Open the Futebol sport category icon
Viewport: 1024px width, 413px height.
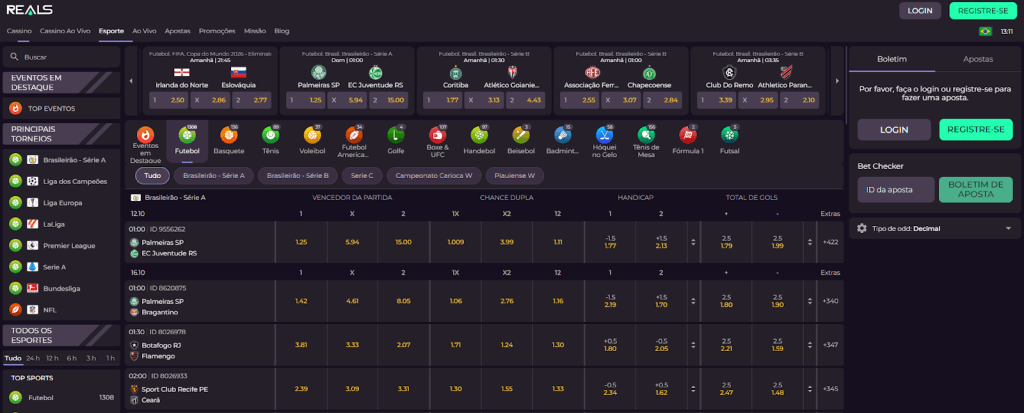pos(187,135)
